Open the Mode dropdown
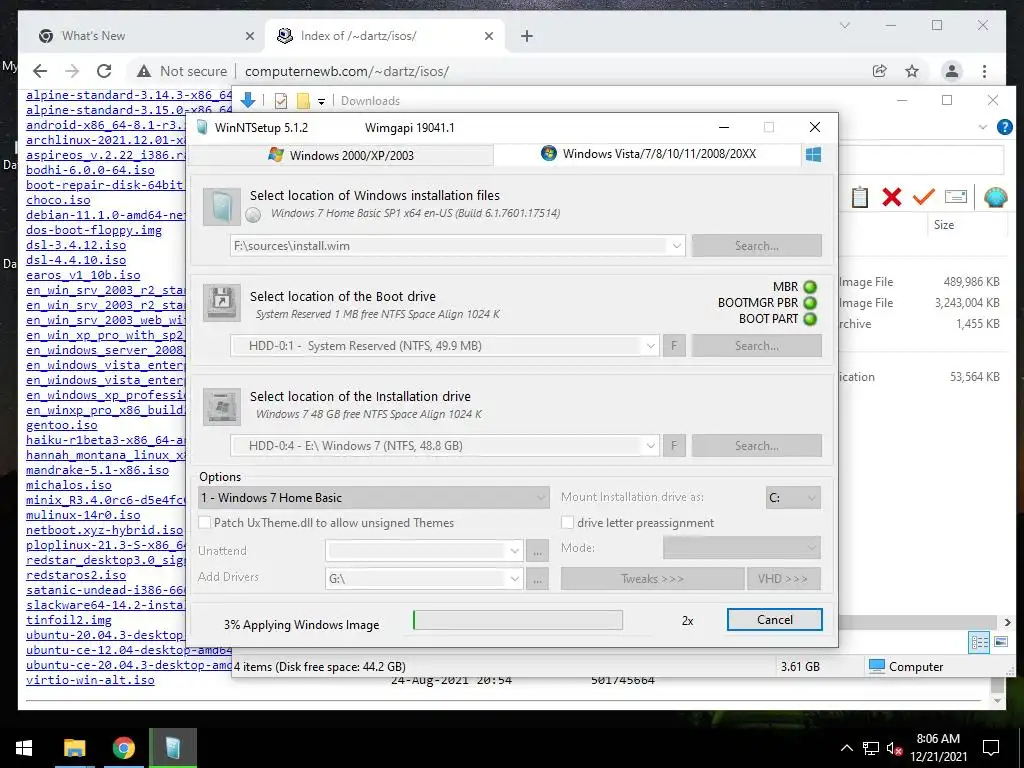The image size is (1024, 768). 741,548
